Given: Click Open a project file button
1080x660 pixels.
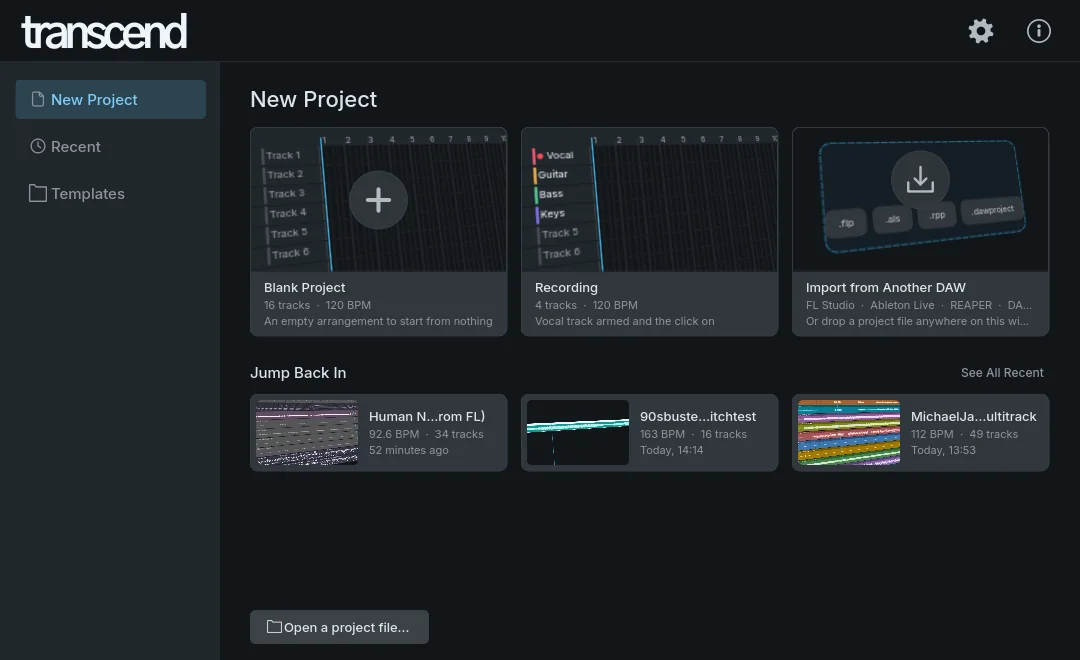Looking at the screenshot, I should [340, 627].
